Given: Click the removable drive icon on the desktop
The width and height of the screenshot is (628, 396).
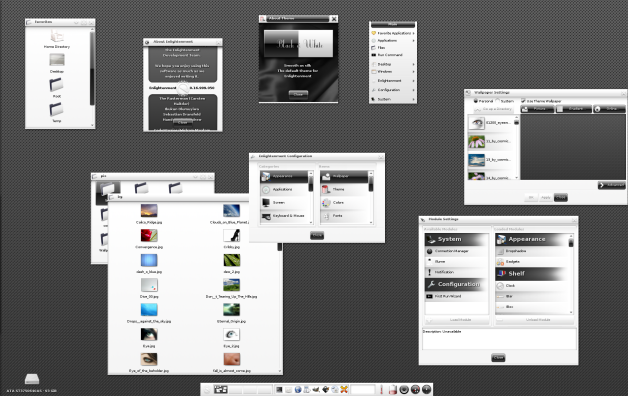Looking at the screenshot, I should [32, 379].
